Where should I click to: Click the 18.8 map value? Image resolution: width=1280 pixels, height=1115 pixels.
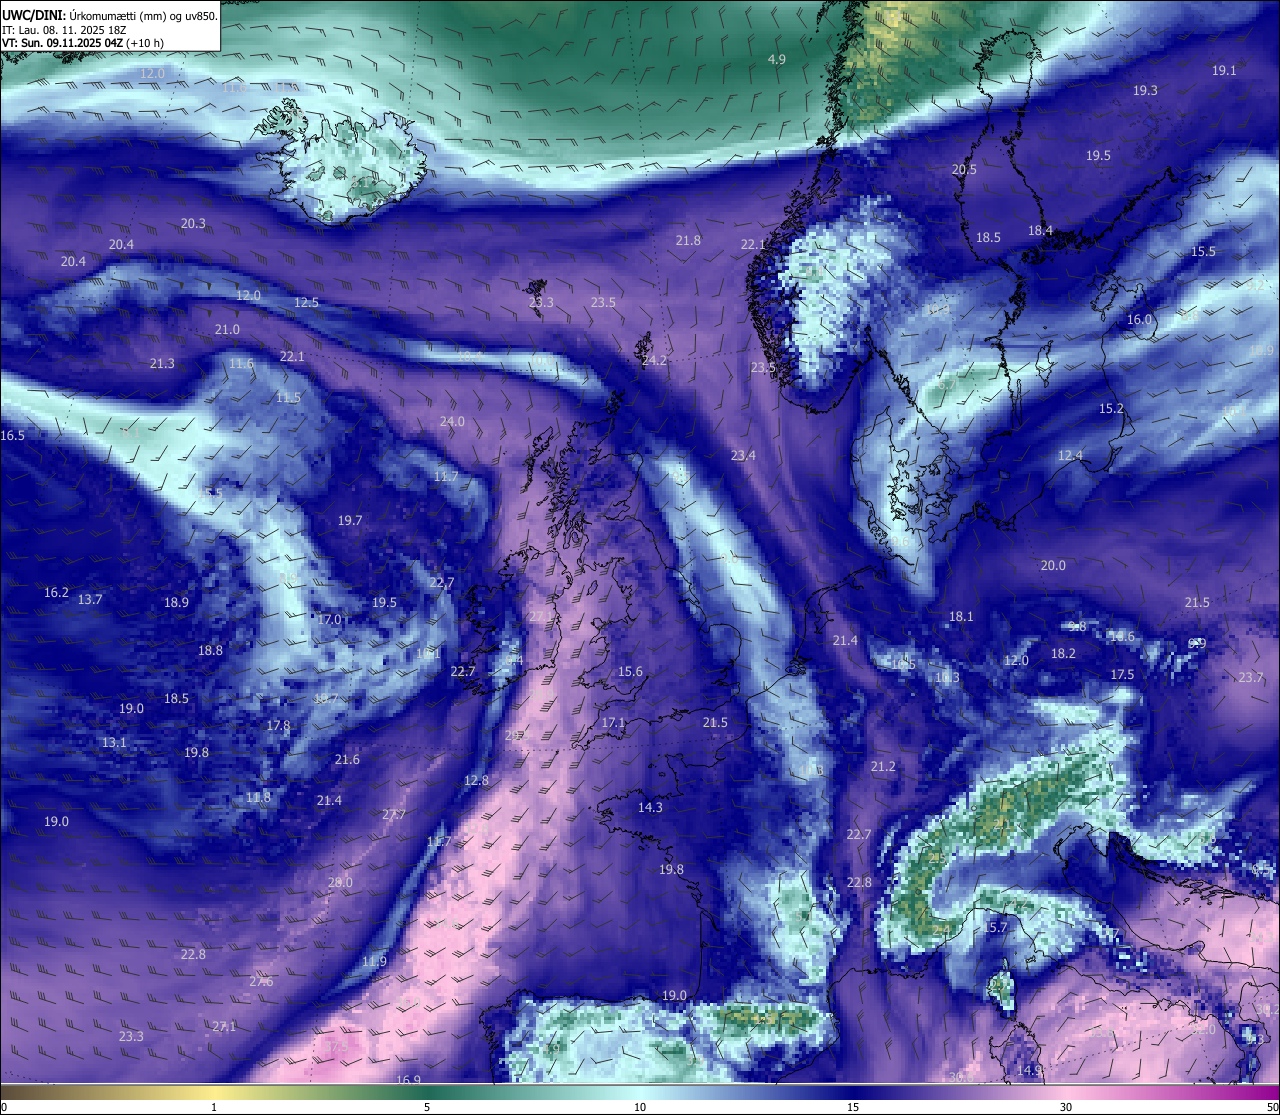(x=210, y=651)
